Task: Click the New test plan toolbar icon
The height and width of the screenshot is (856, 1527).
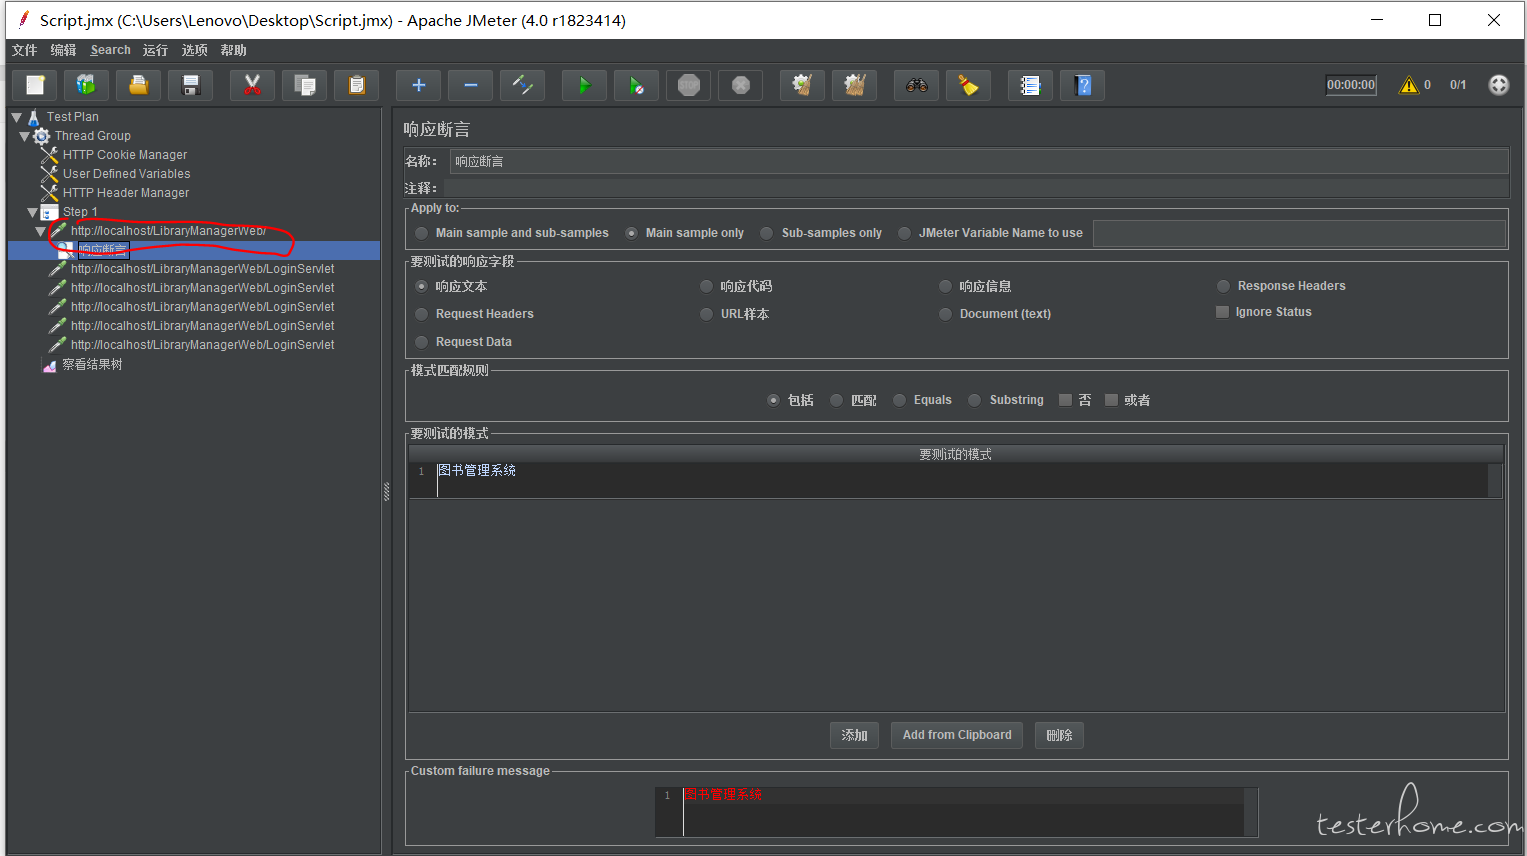Action: coord(35,85)
